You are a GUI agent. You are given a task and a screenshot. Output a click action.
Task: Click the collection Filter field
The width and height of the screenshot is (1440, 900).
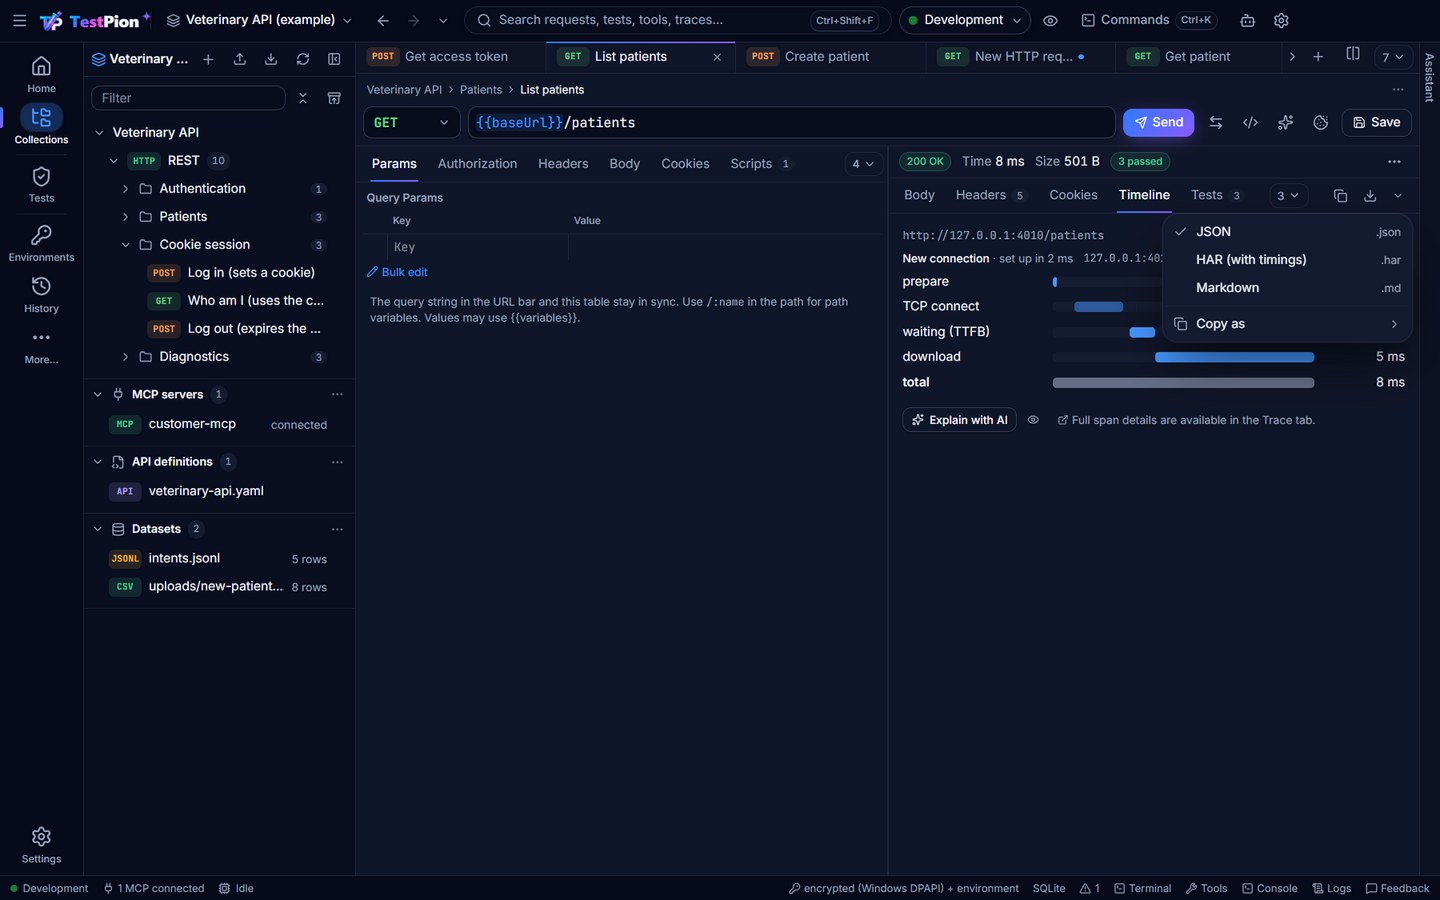(x=188, y=98)
